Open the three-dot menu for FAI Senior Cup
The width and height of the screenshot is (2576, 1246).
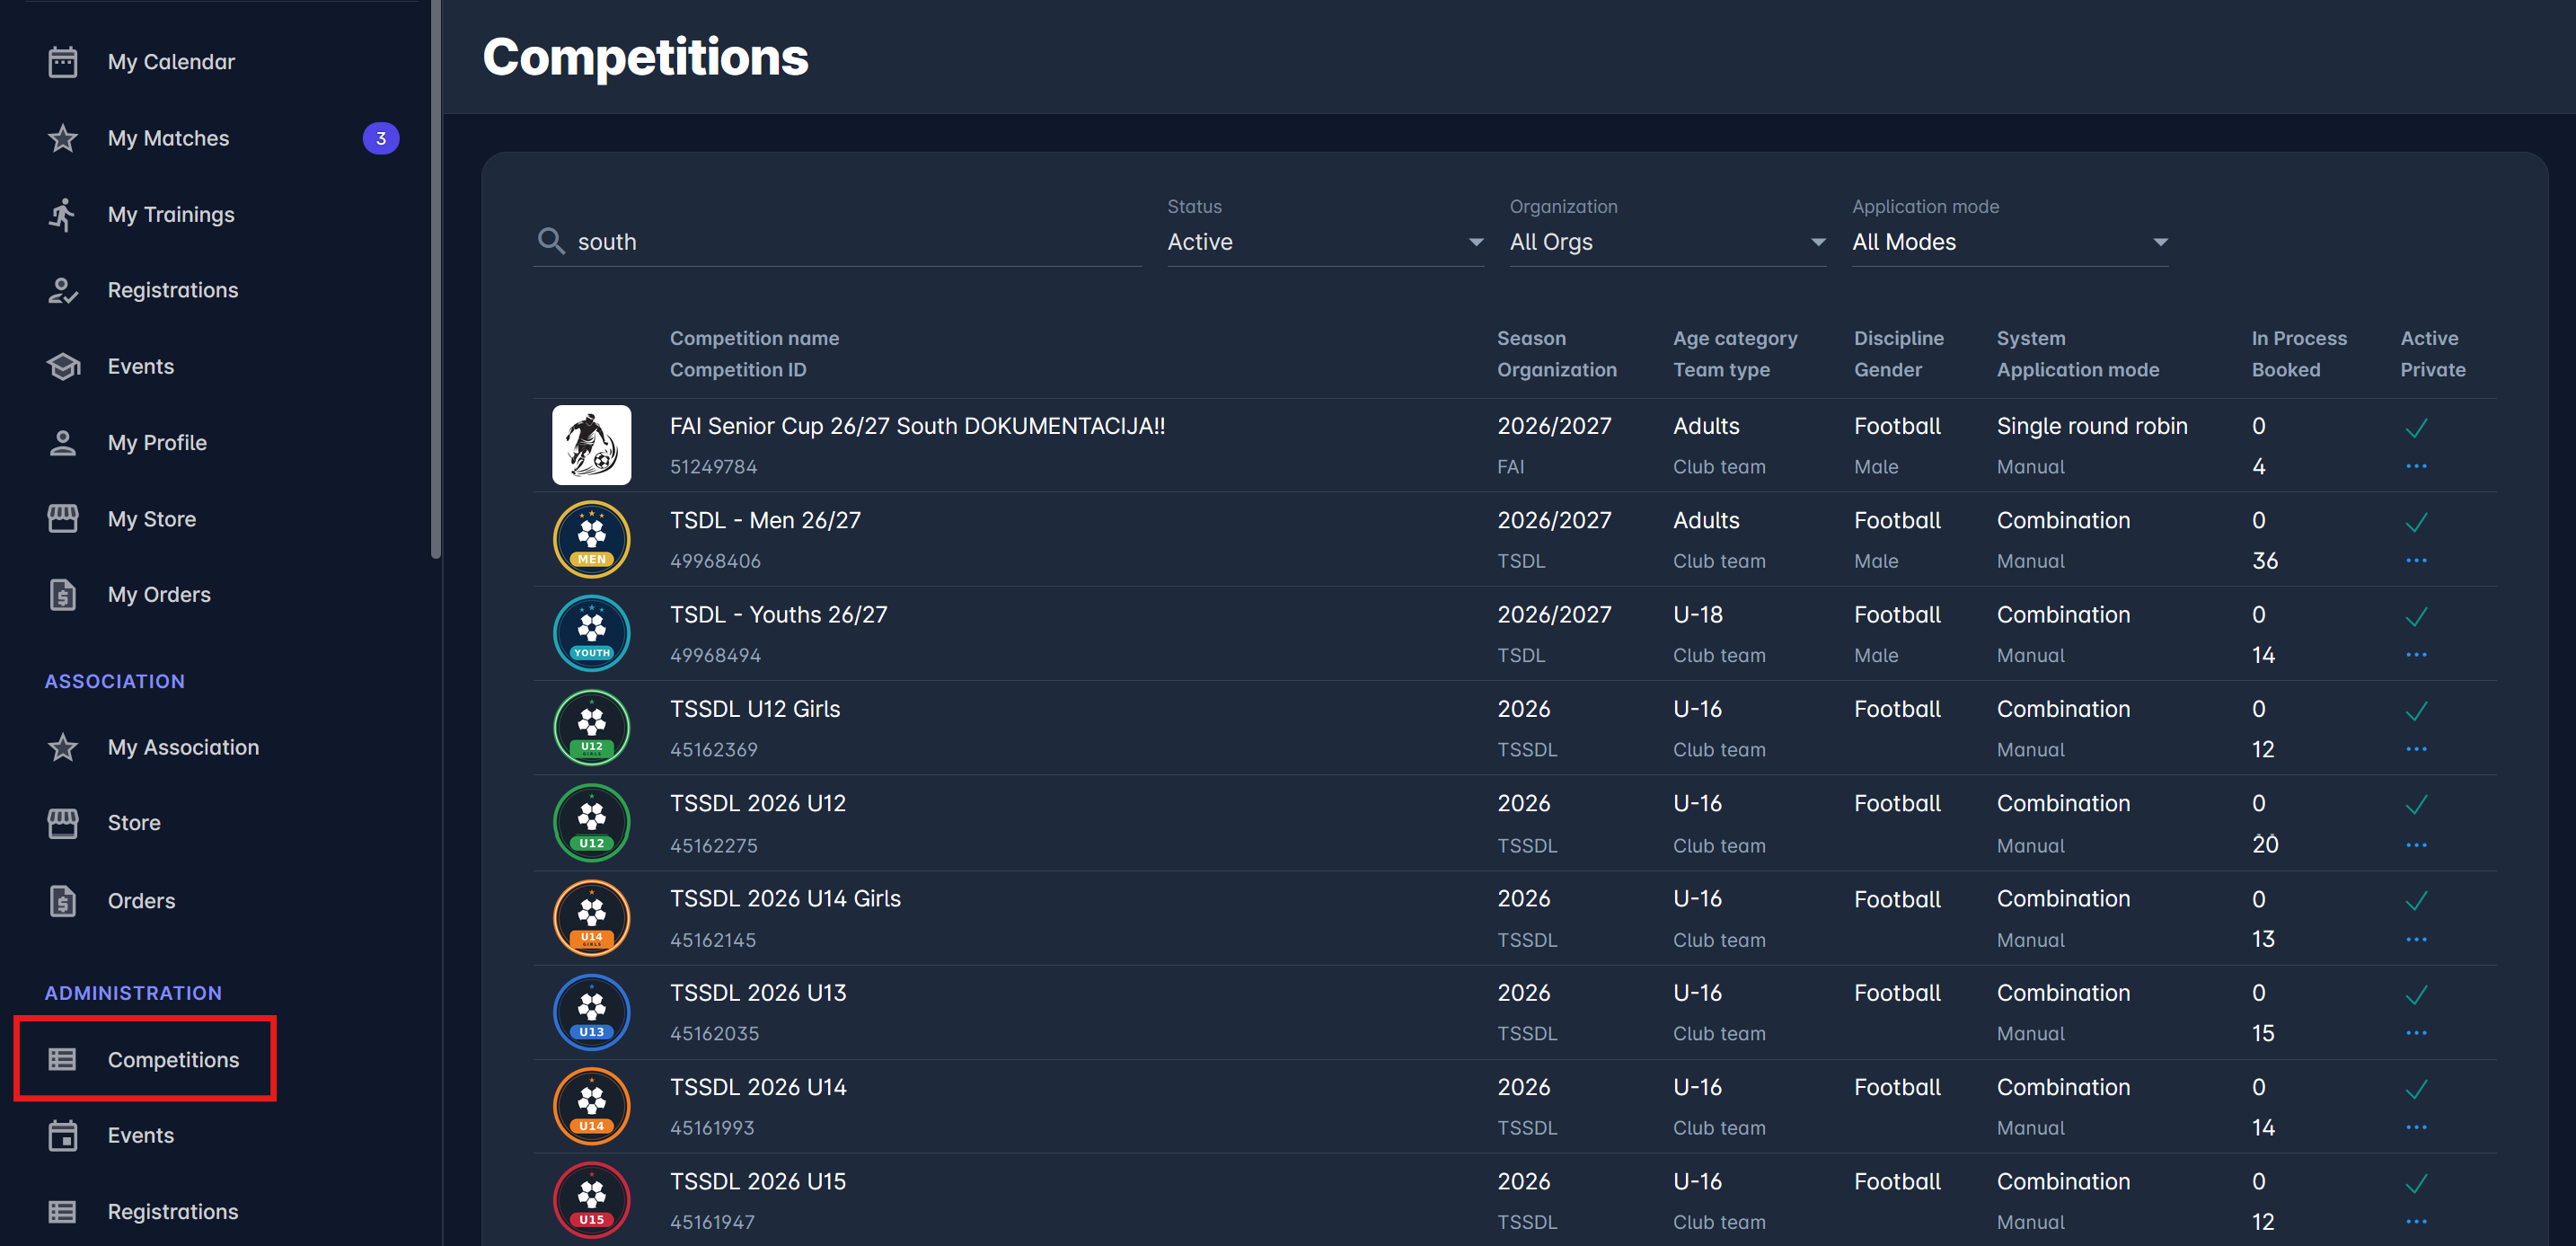coord(2416,466)
